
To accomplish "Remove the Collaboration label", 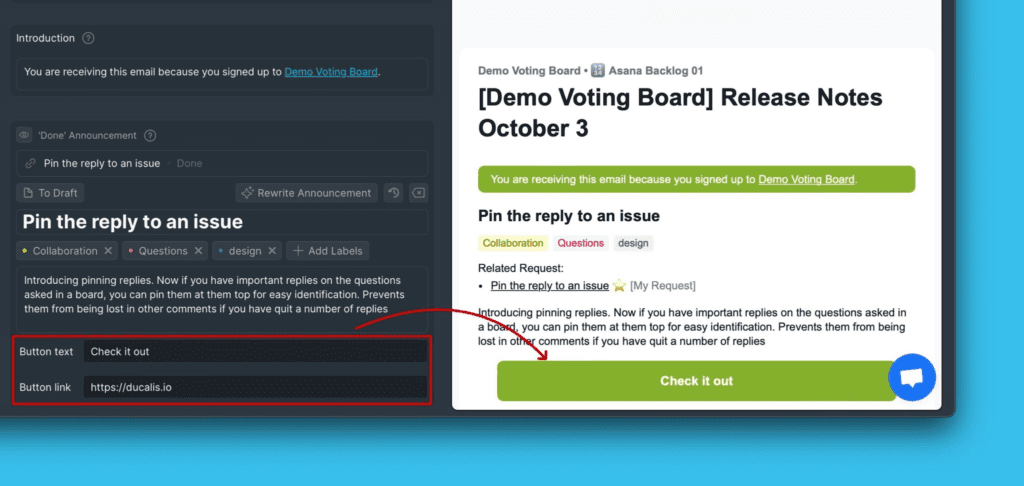I will [x=108, y=251].
